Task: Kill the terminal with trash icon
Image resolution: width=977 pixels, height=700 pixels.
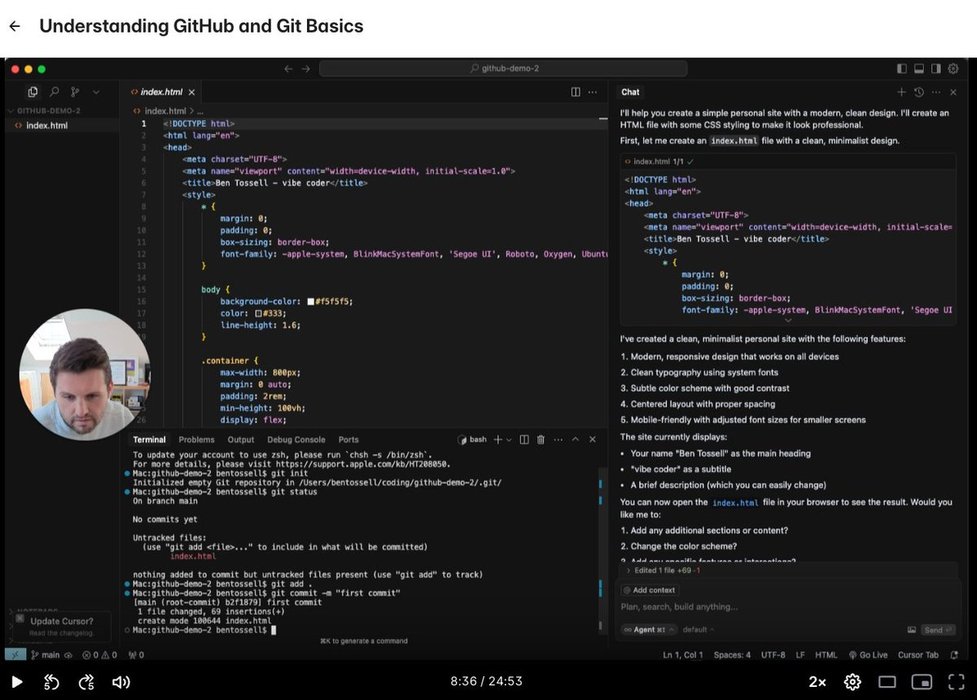Action: tap(541, 440)
